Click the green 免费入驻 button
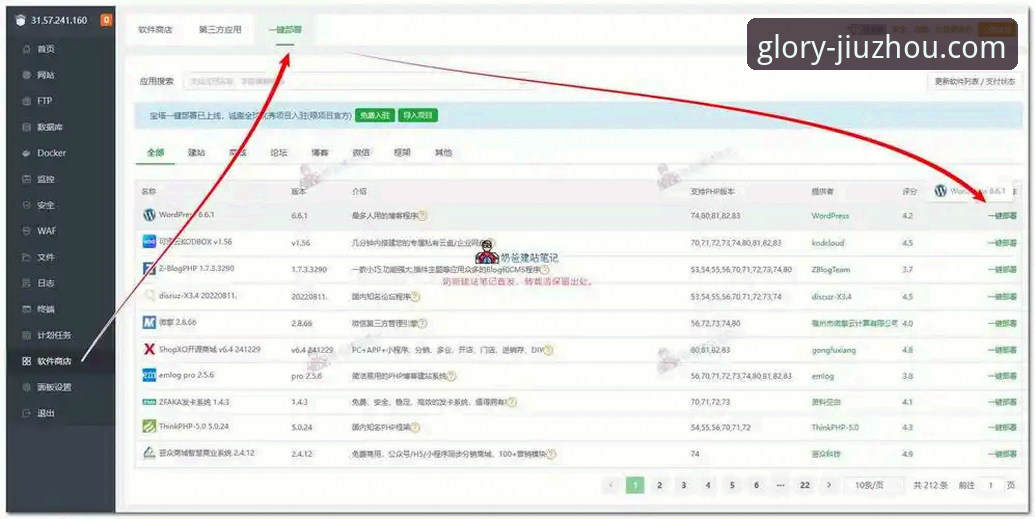 point(375,116)
